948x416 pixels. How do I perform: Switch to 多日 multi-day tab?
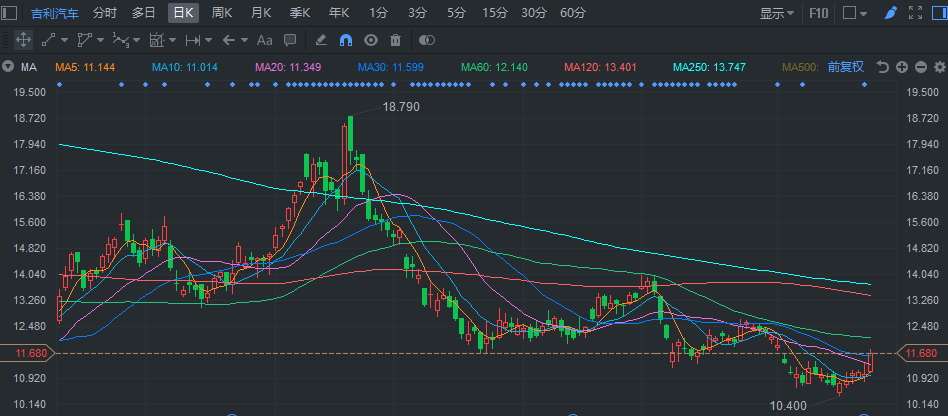coord(144,13)
